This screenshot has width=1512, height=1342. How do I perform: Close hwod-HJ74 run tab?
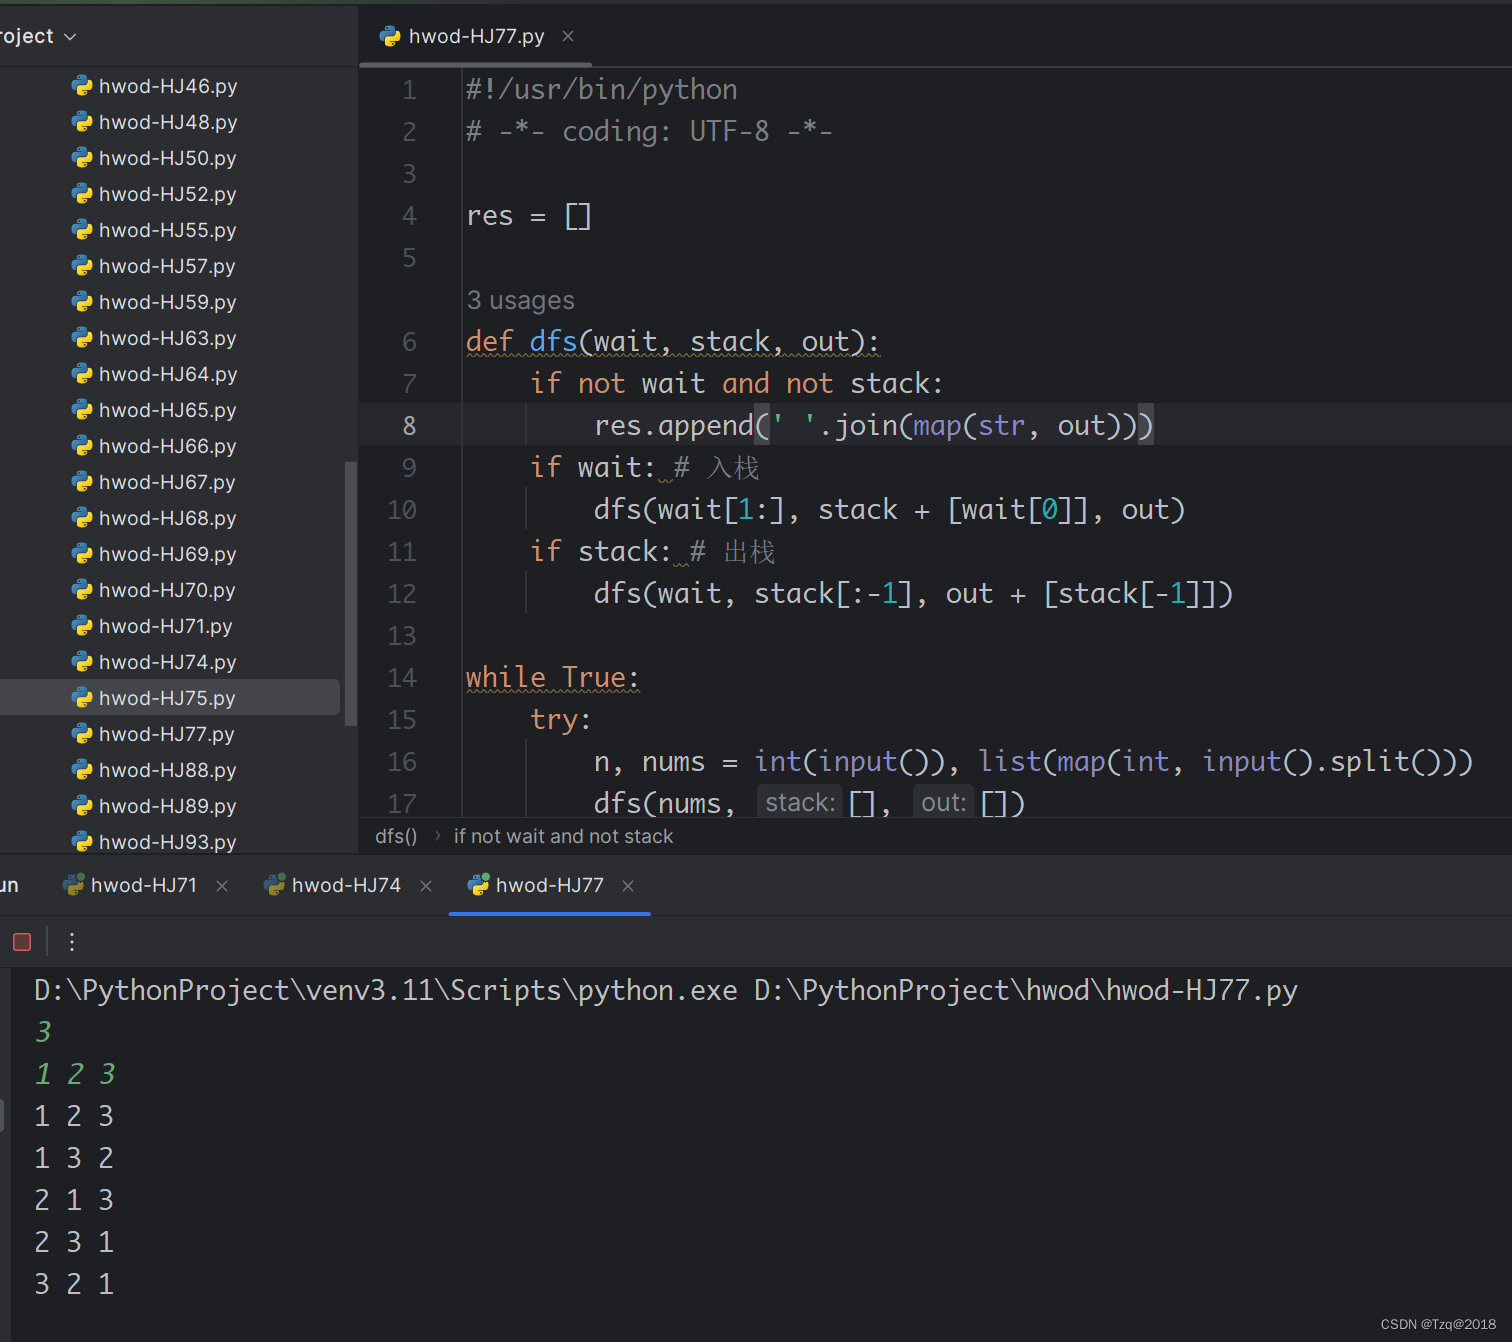coord(426,886)
